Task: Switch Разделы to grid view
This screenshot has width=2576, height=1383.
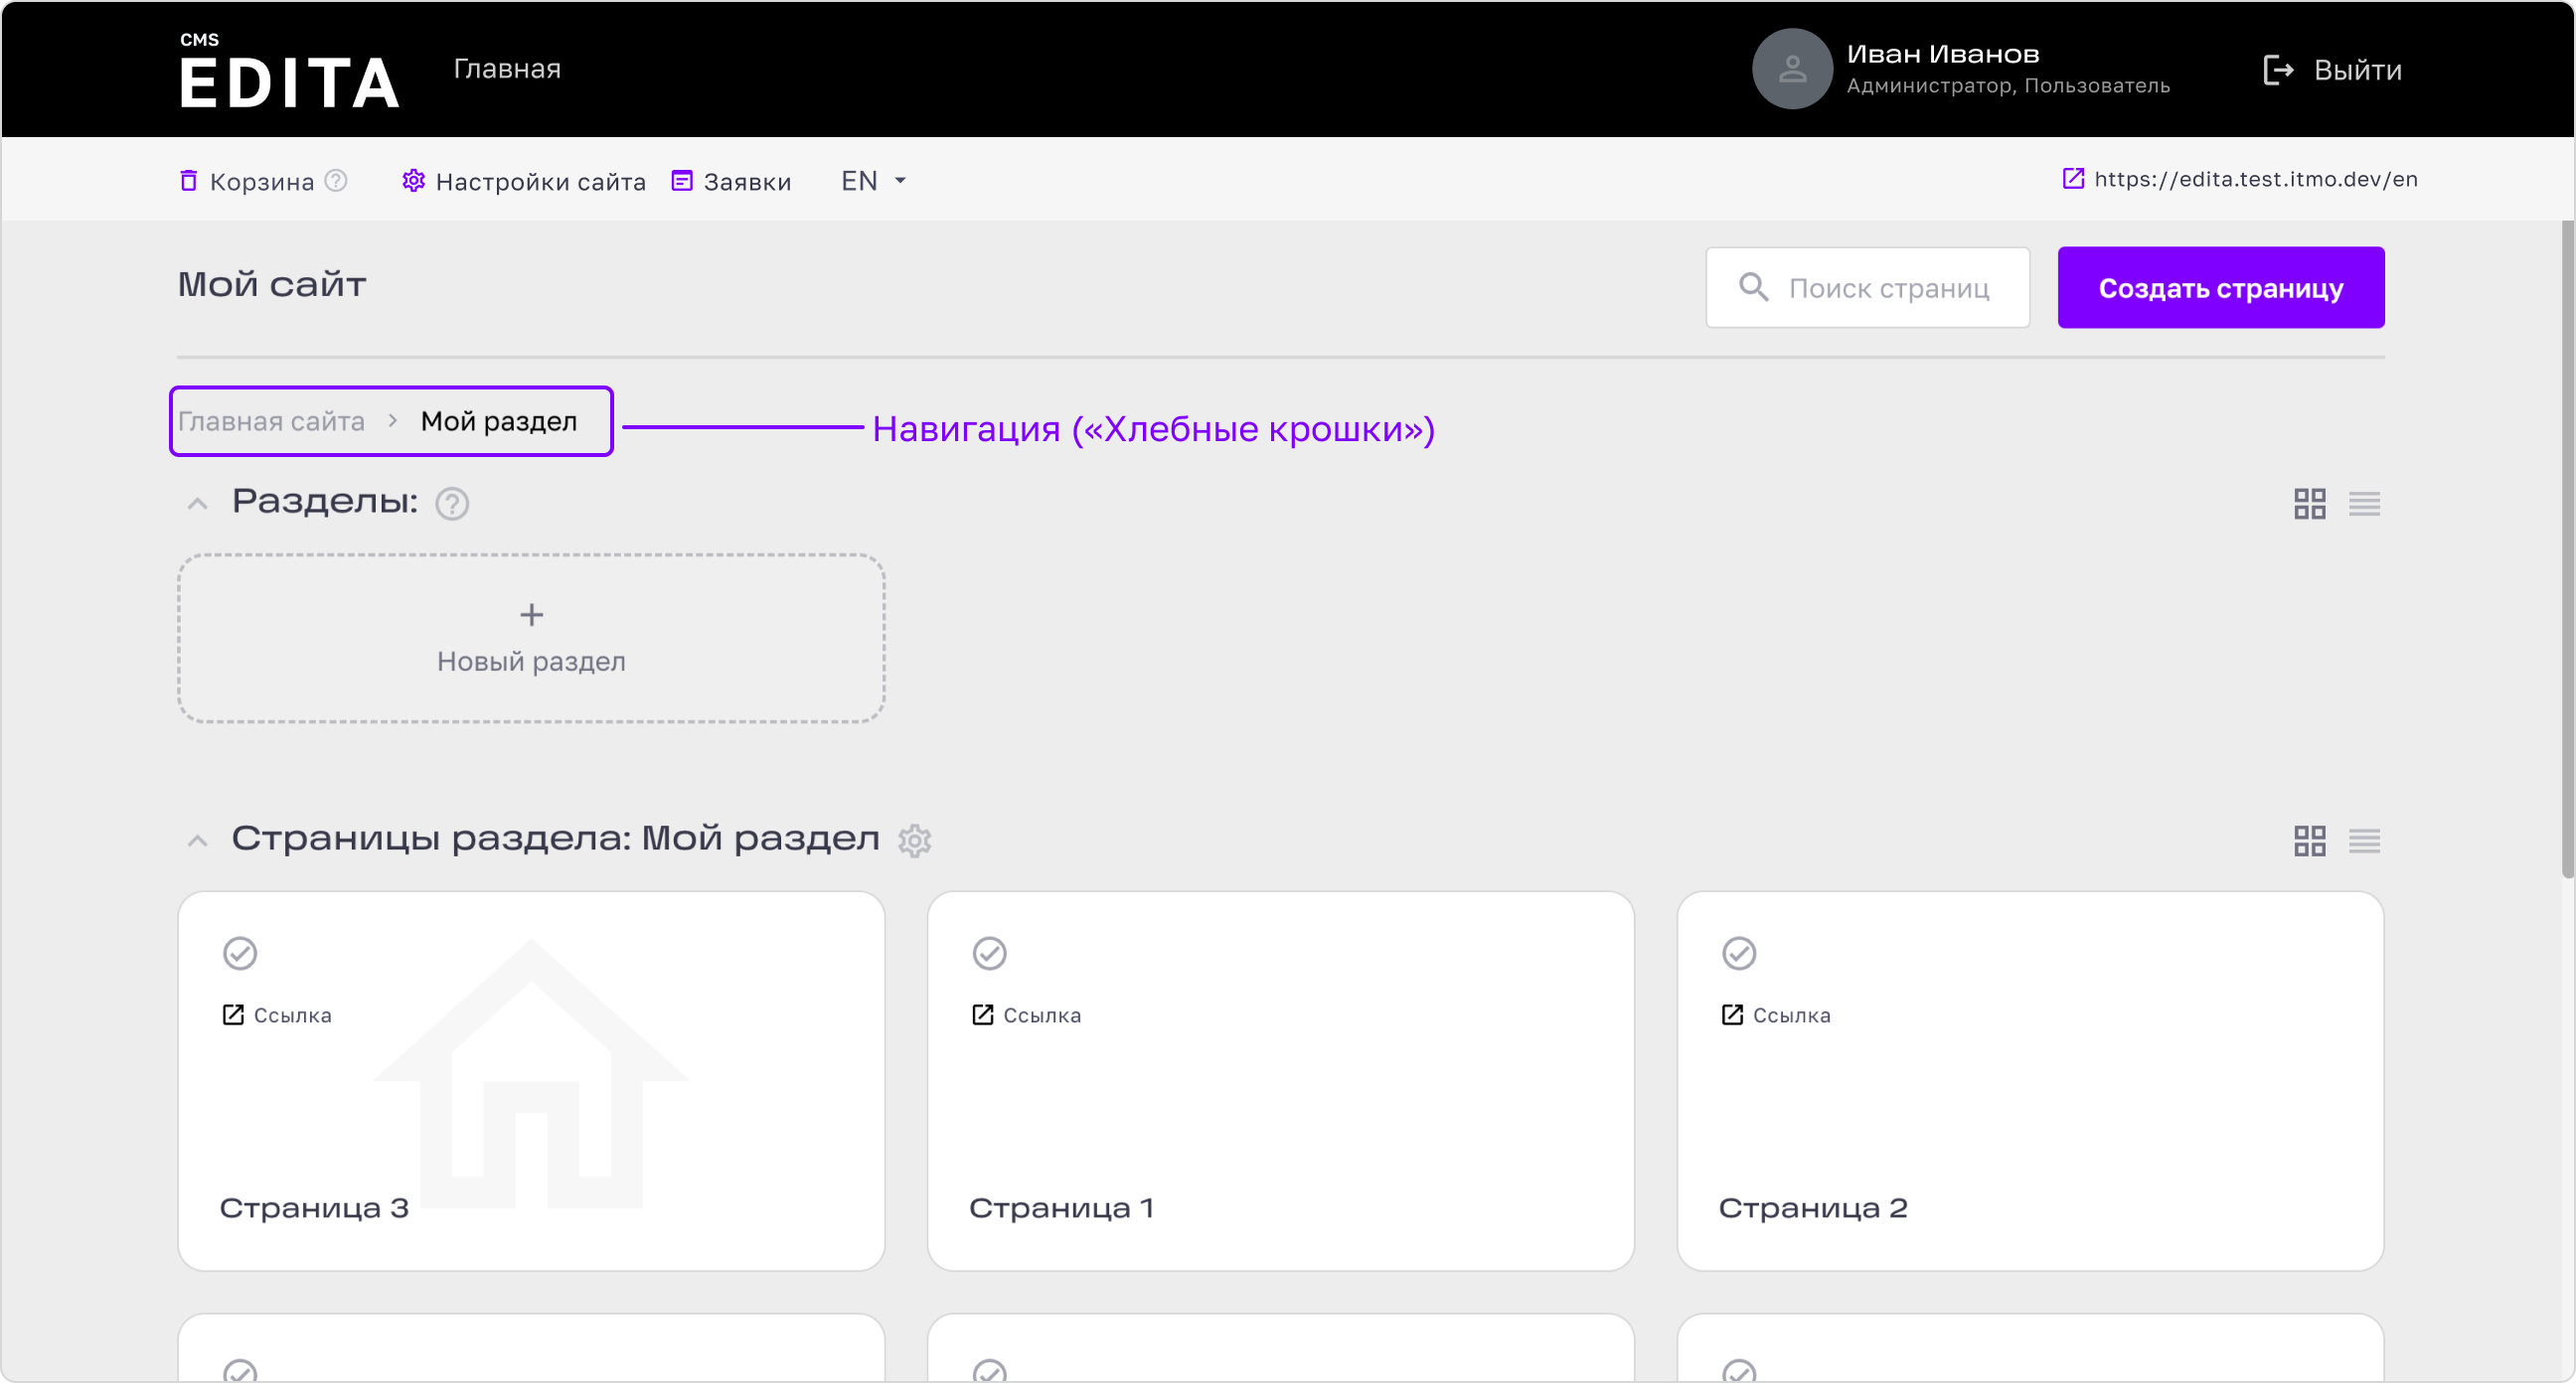Action: tap(2309, 503)
